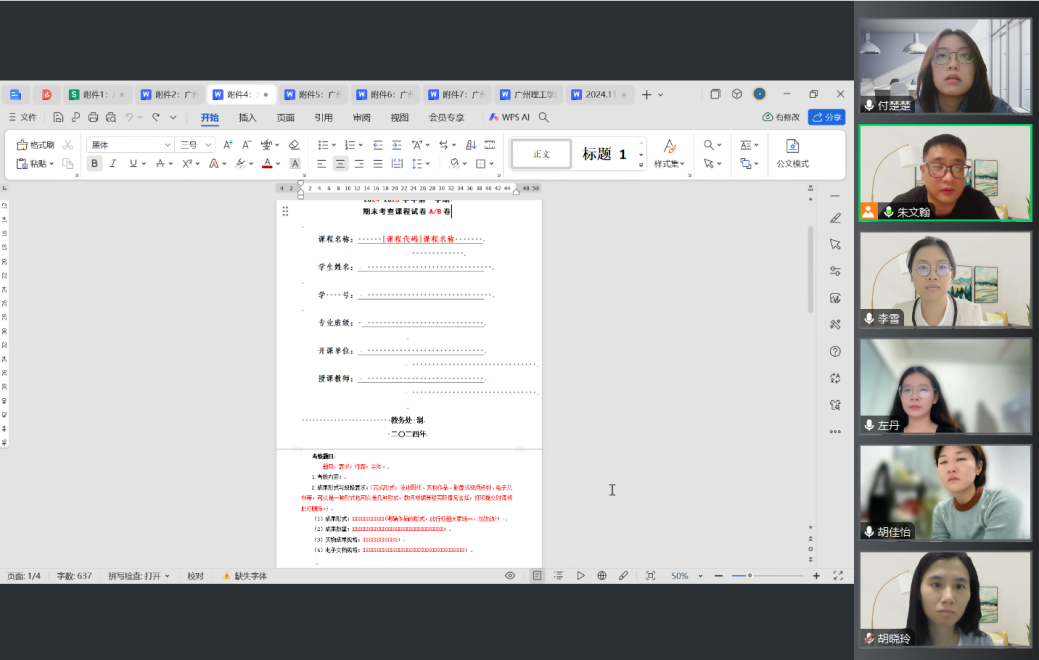
Task: Switch to the 附件5 document tab
Action: tap(312, 95)
